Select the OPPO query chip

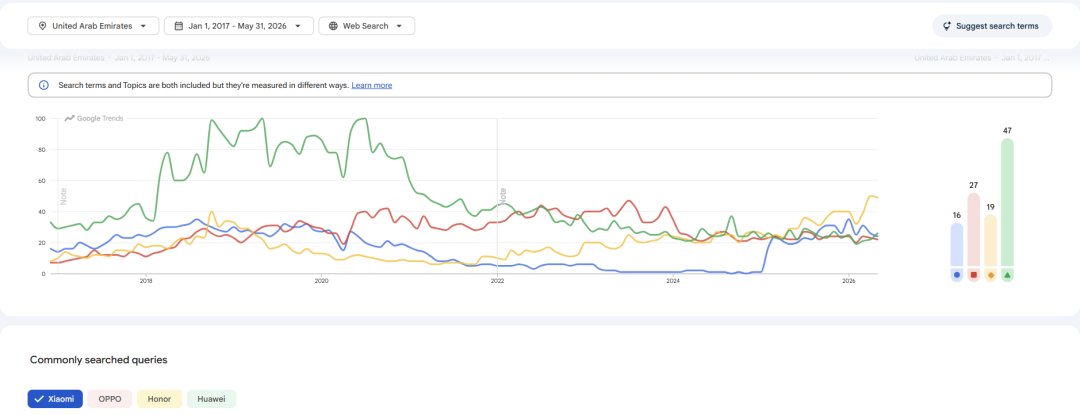point(110,399)
